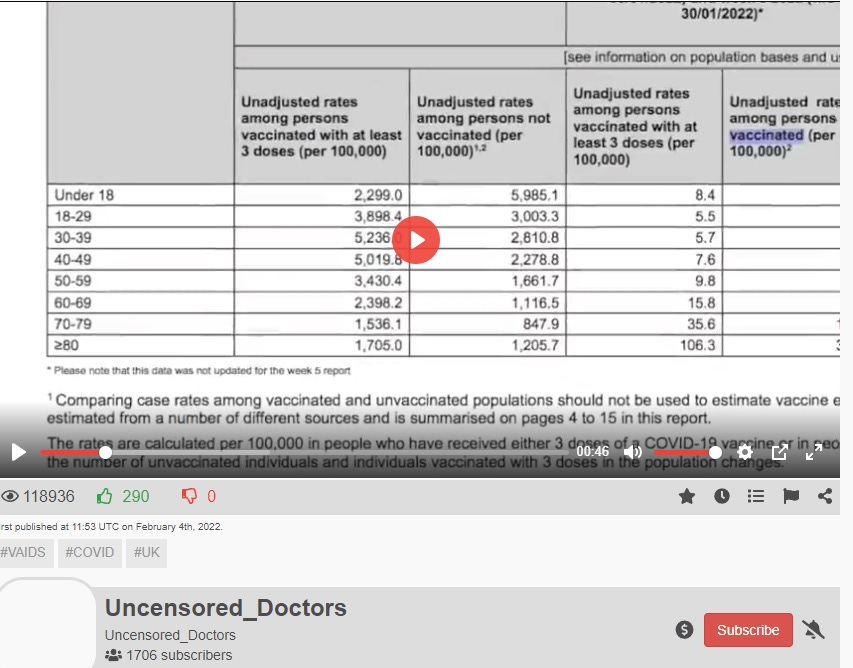Open video in pop-out window icon
Screen dimensions: 853x668
780,452
